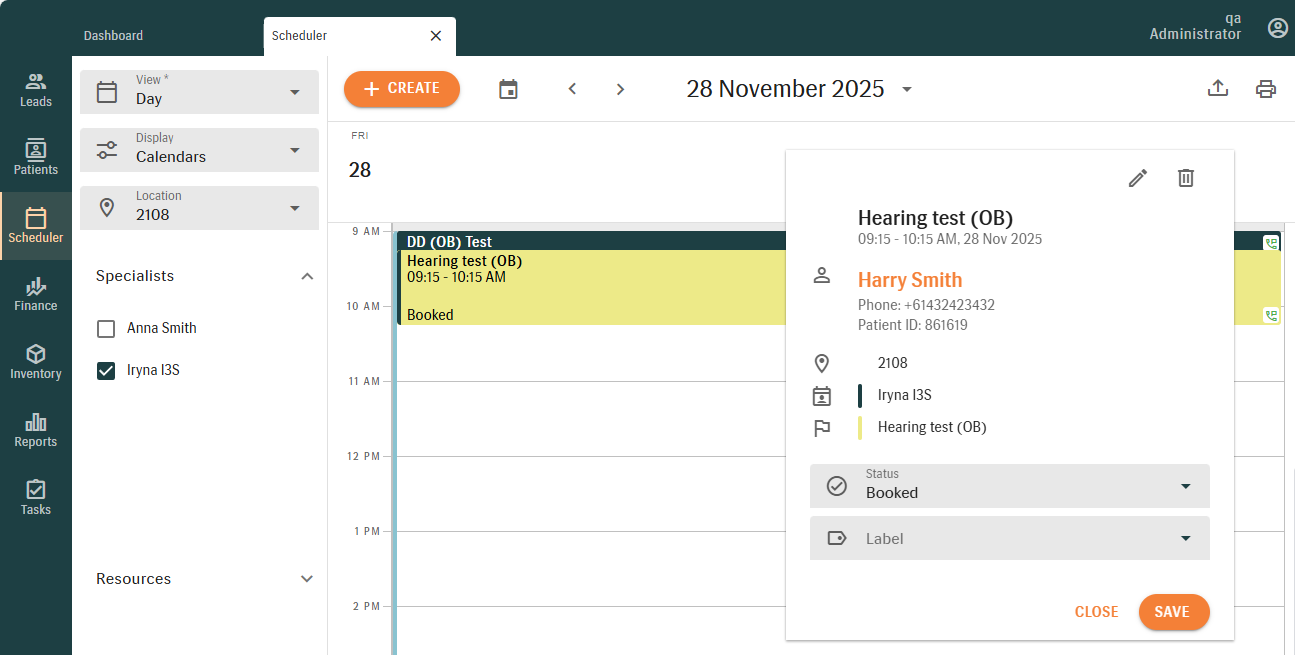Open the calendar today icon
Viewport: 1295px width, 655px height.
coord(508,89)
